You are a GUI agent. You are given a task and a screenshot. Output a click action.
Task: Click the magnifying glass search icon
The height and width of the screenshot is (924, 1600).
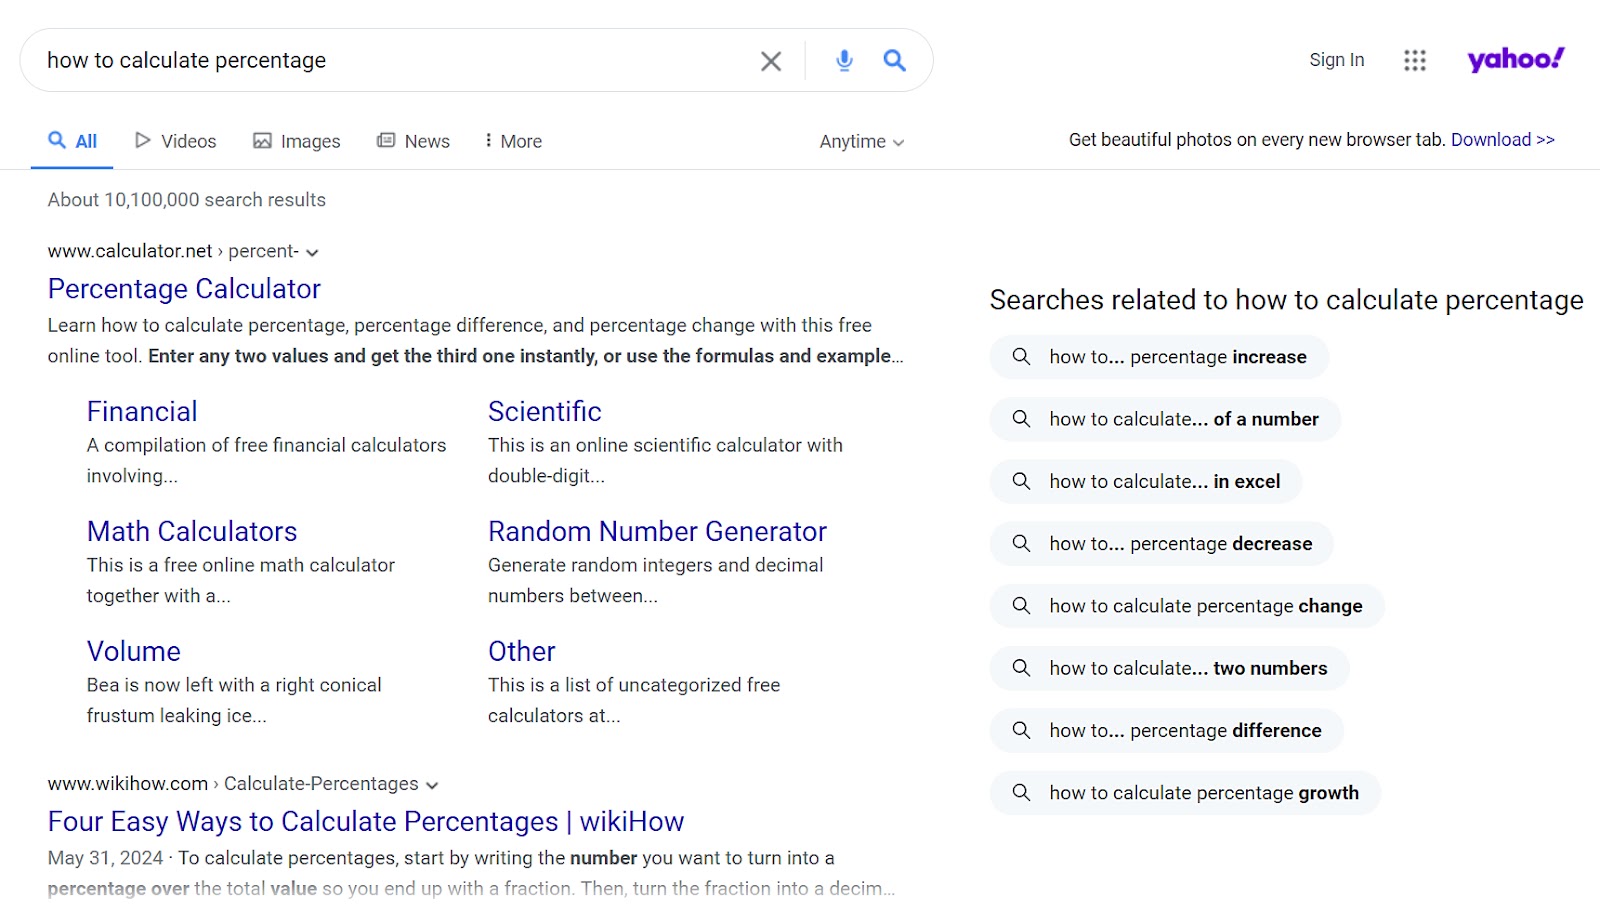tap(894, 60)
